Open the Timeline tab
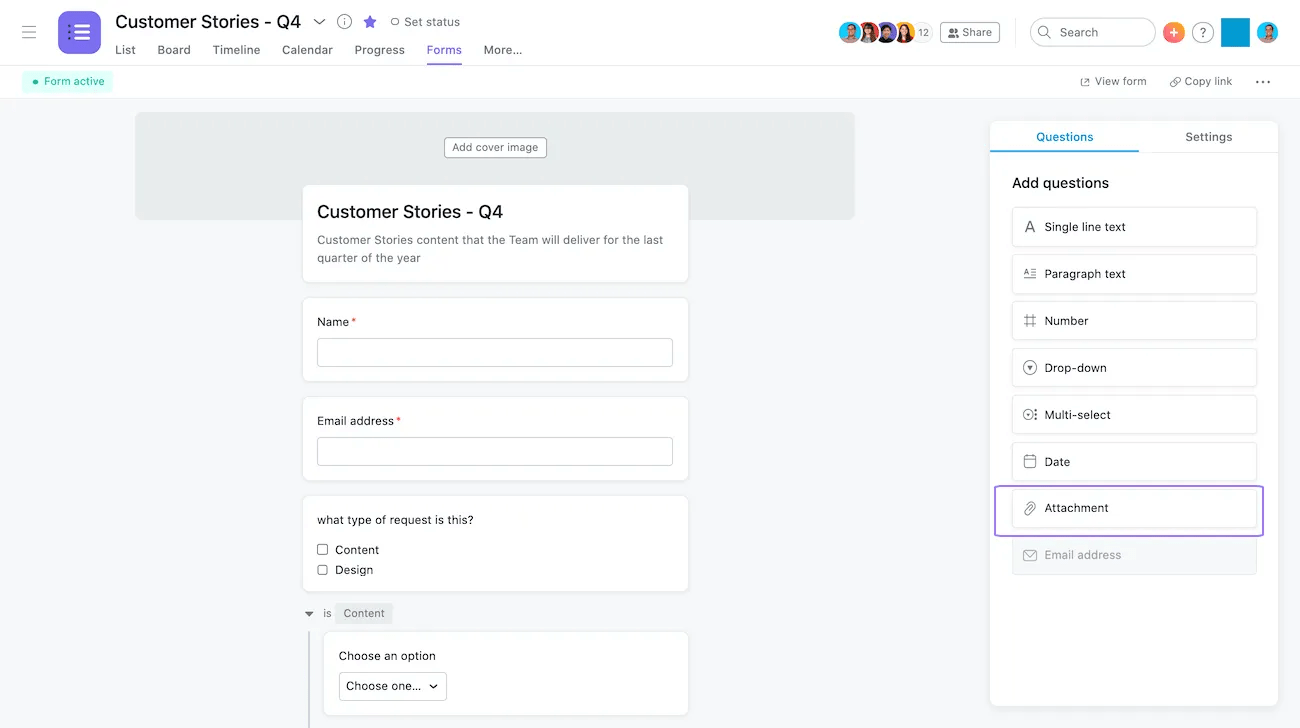The height and width of the screenshot is (728, 1300). [x=236, y=50]
